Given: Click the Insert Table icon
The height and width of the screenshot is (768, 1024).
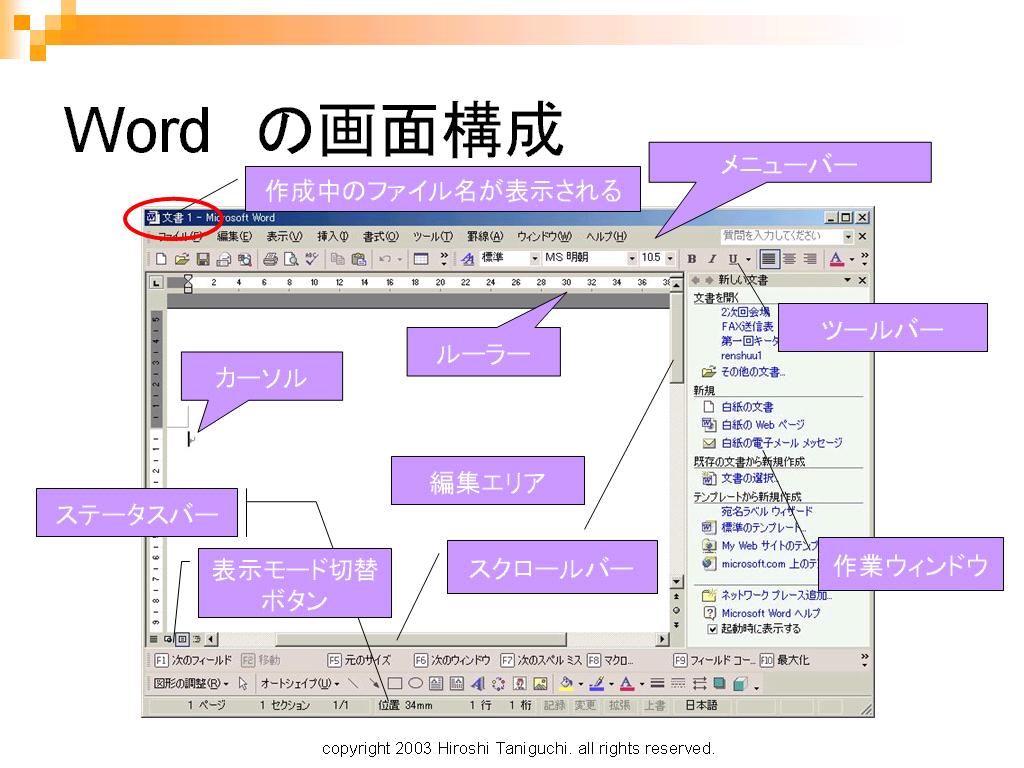Looking at the screenshot, I should pos(421,259).
